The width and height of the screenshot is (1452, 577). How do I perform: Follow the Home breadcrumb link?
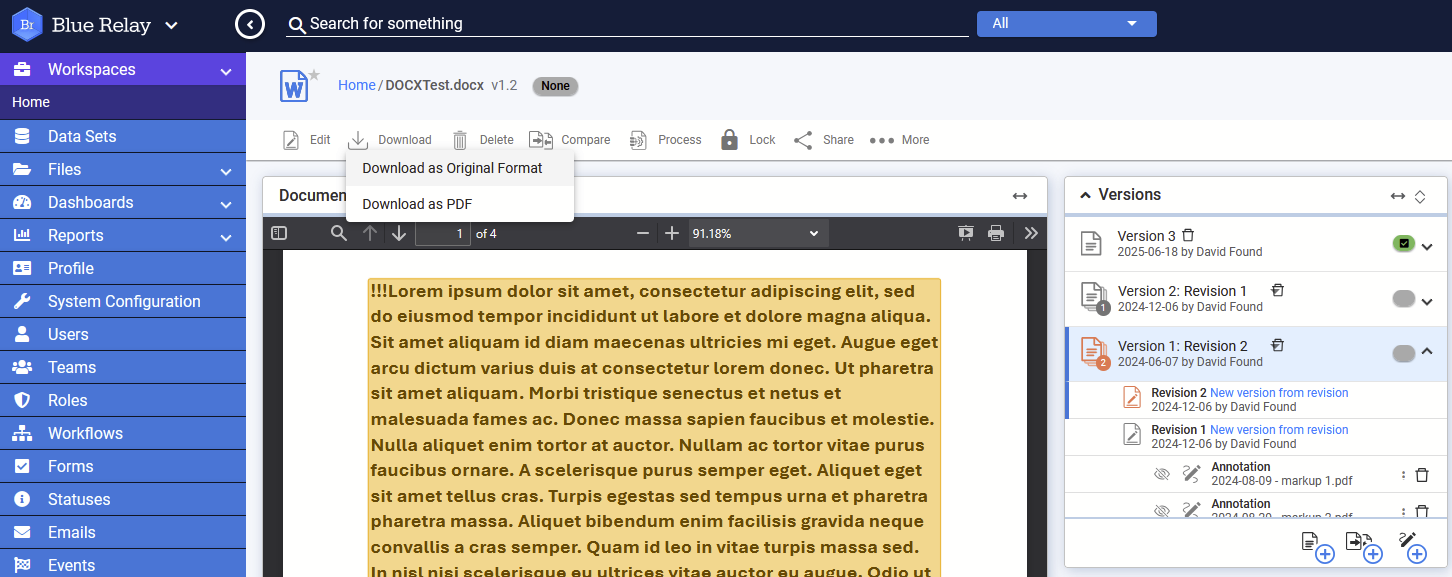(356, 85)
